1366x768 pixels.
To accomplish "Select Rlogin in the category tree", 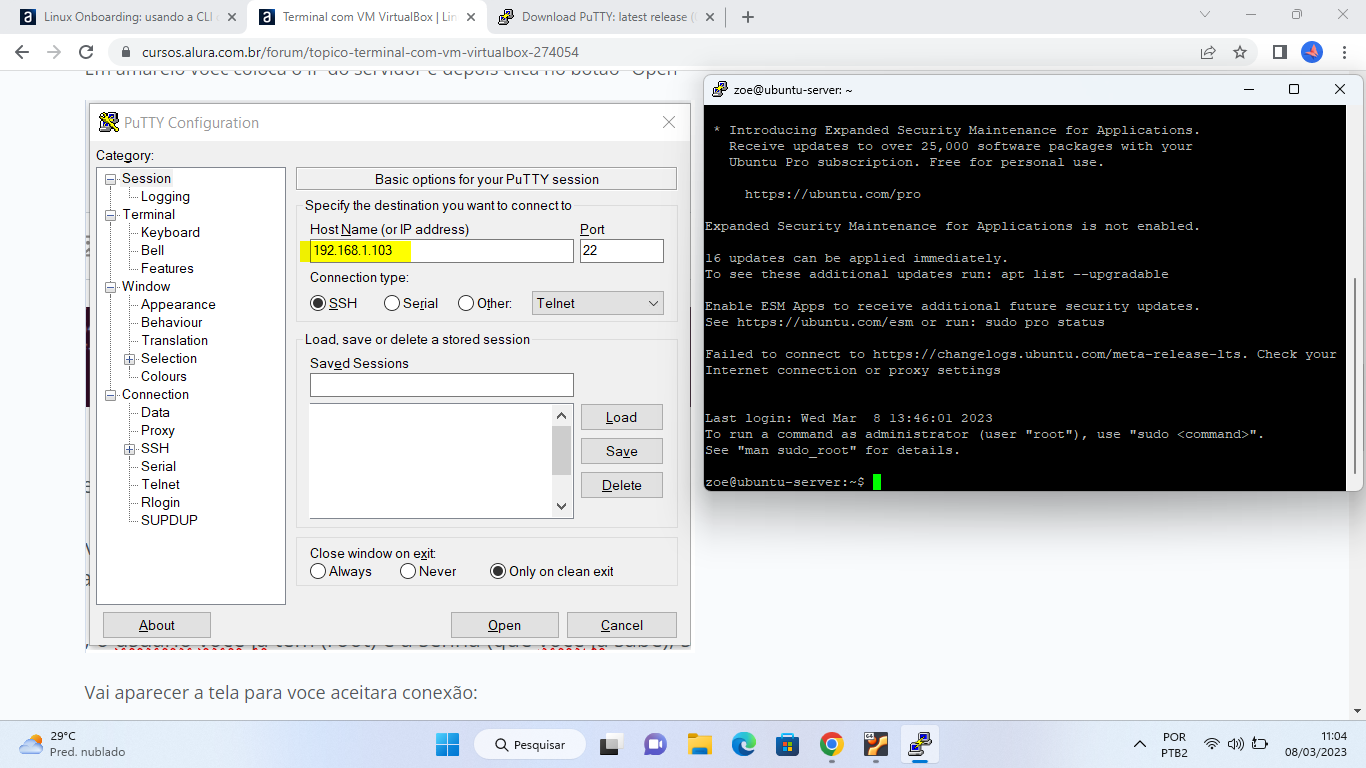I will pos(160,502).
